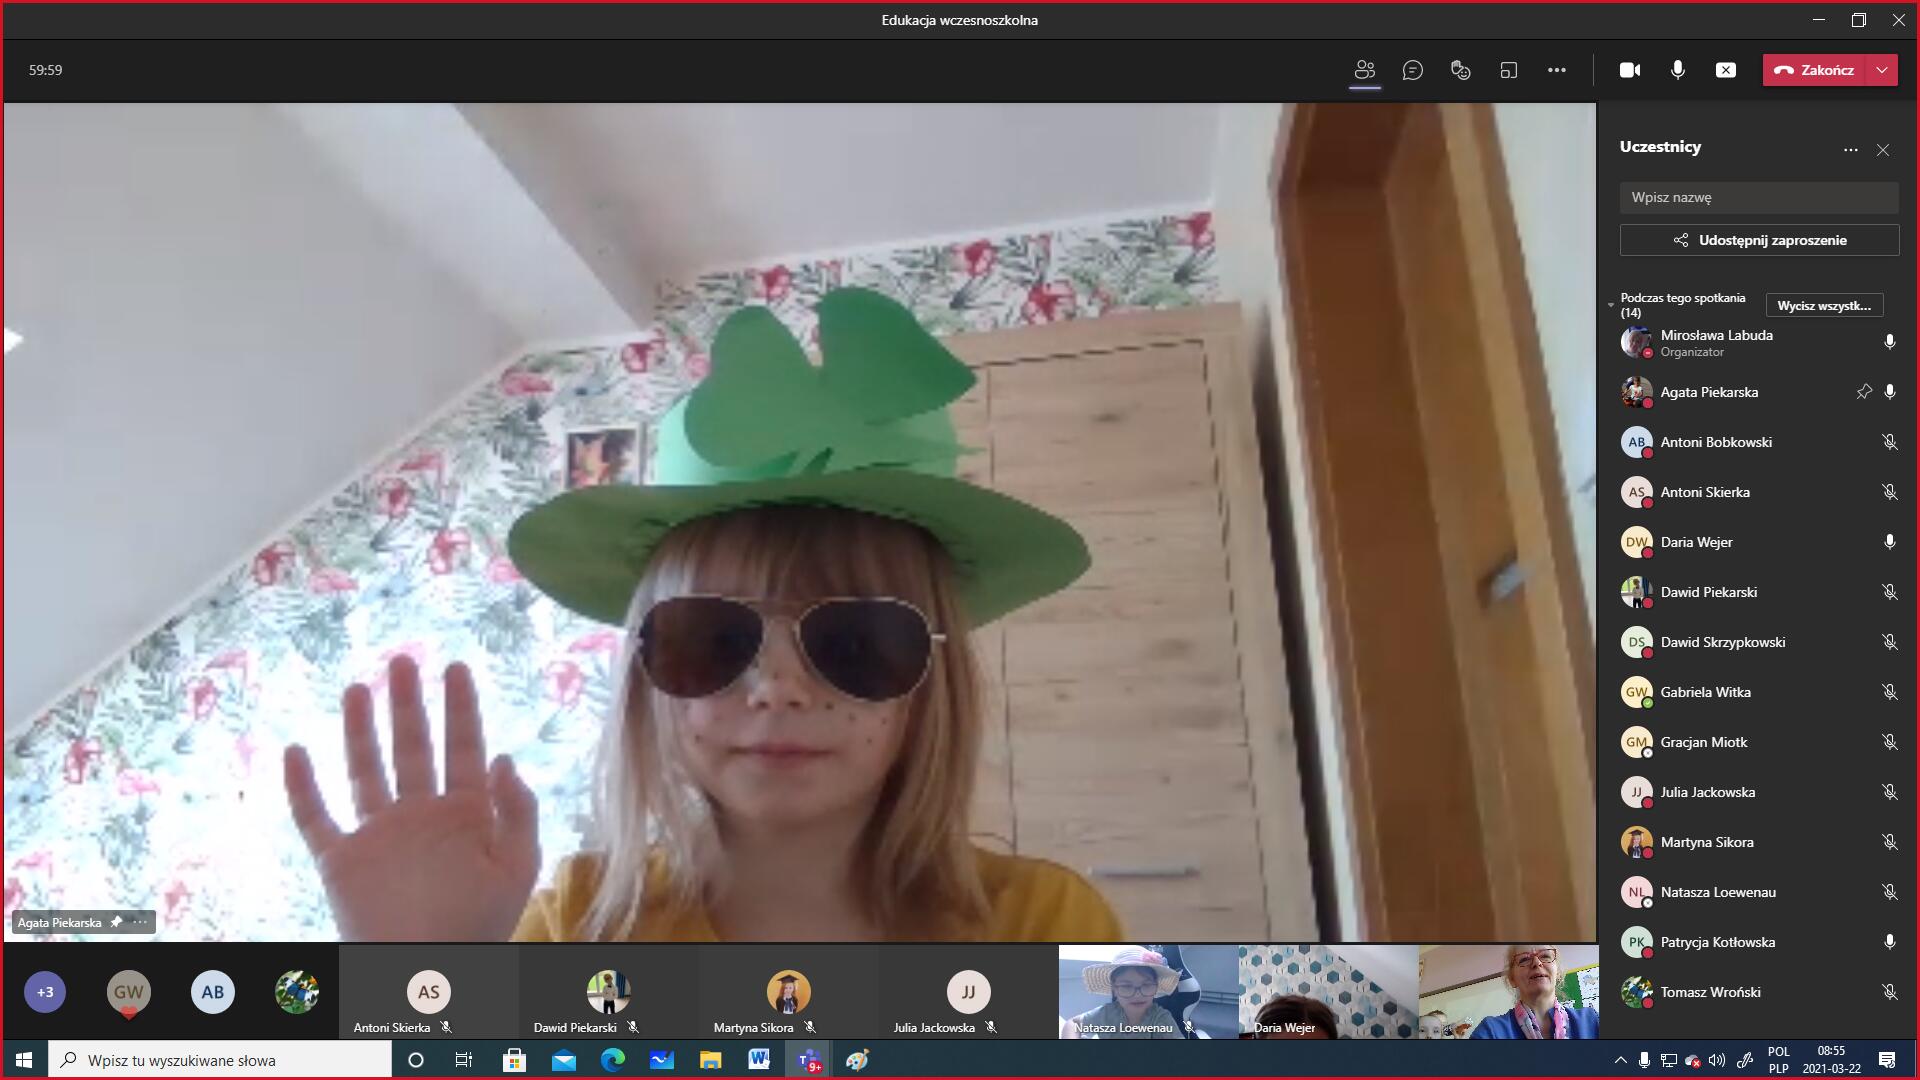The height and width of the screenshot is (1080, 1920).
Task: Click the Wycisz wszystkich button
Action: [1824, 305]
